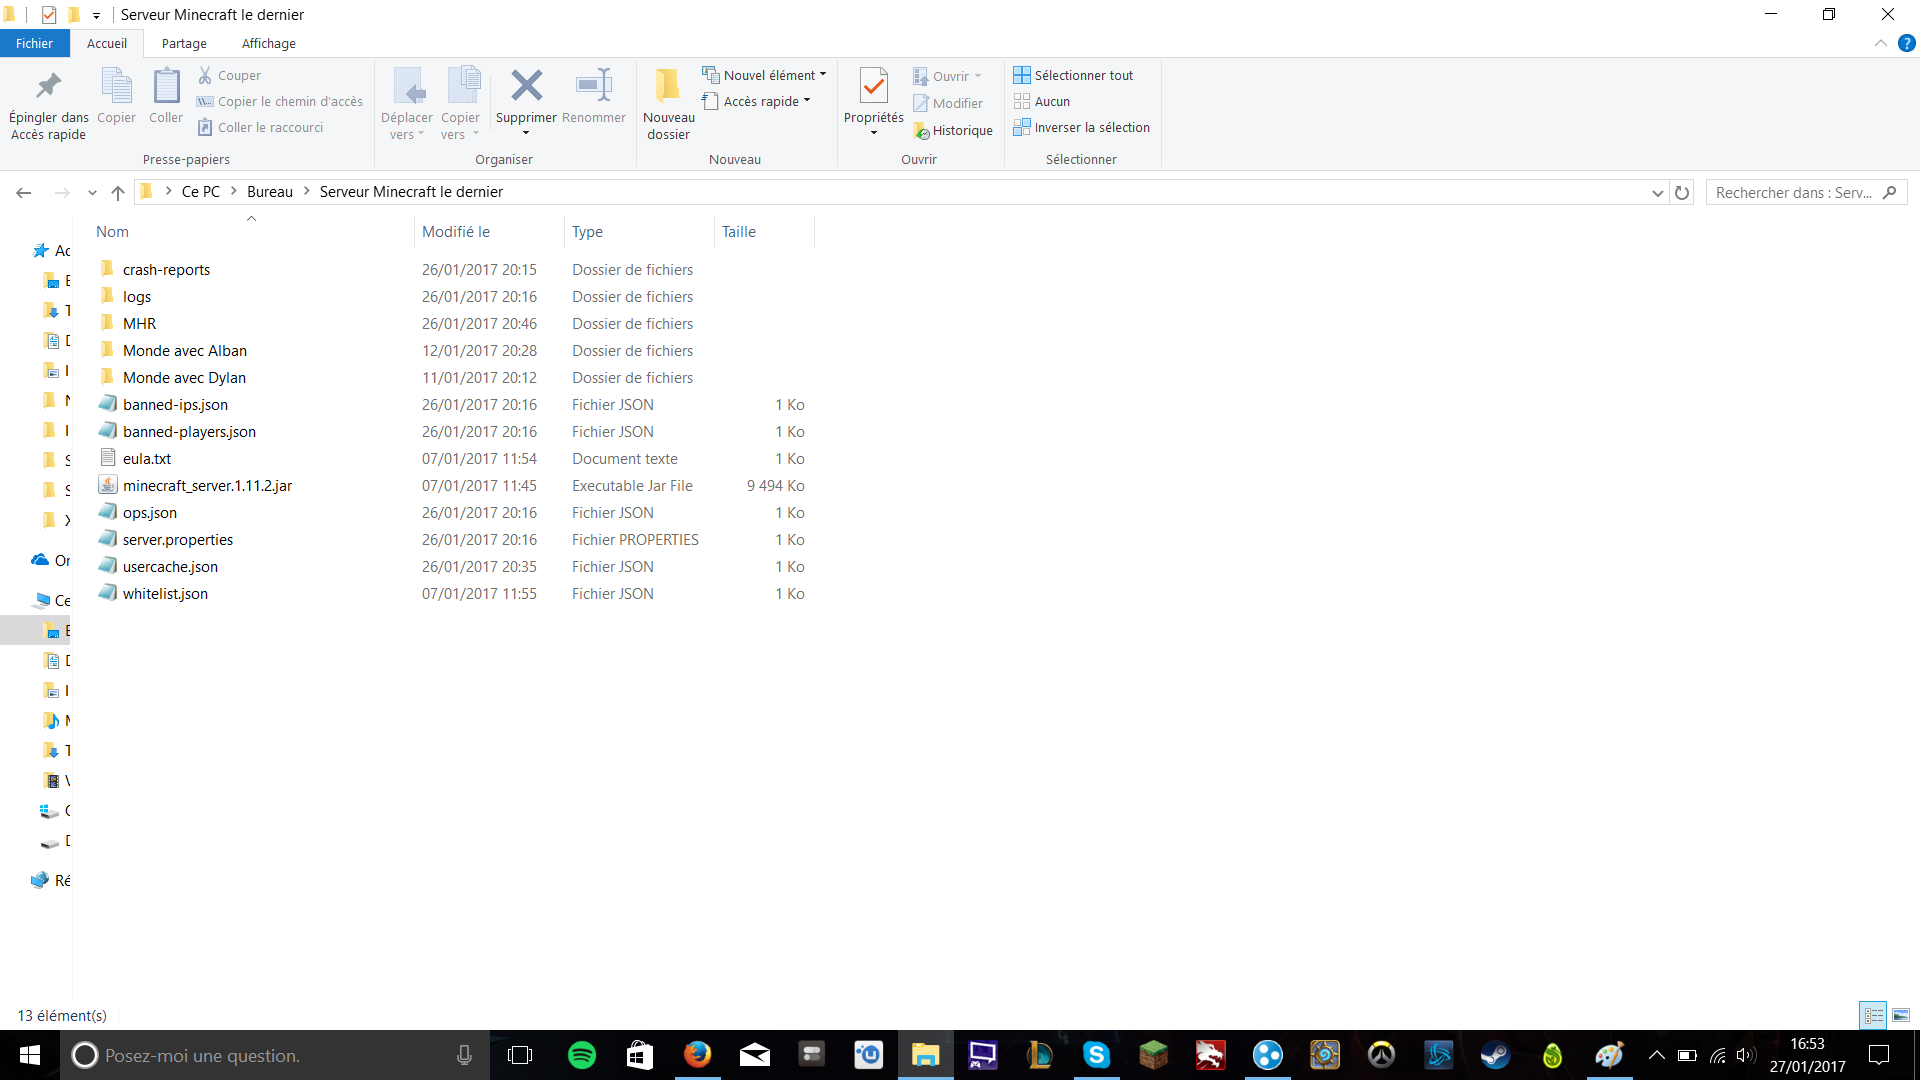Select the logs folder
1920x1080 pixels.
(x=137, y=296)
